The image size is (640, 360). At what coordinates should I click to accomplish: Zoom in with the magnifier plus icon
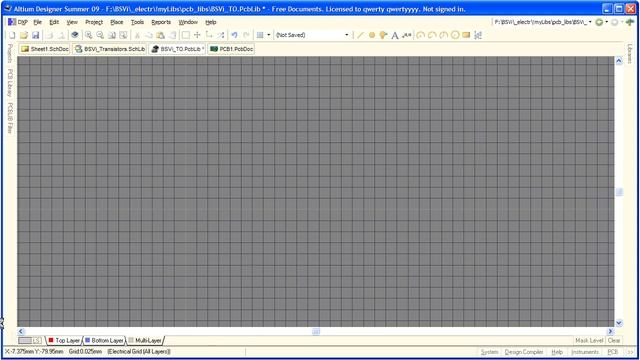(x=88, y=35)
